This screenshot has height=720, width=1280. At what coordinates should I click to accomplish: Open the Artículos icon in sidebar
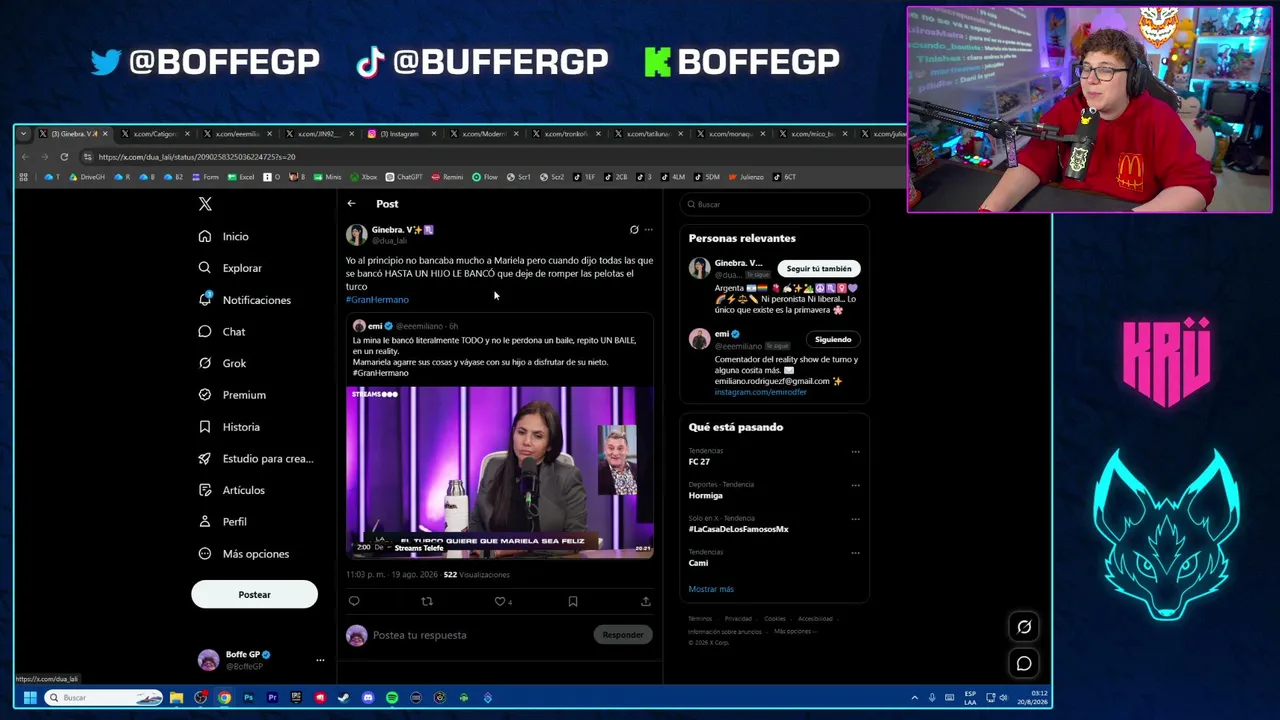tap(205, 490)
